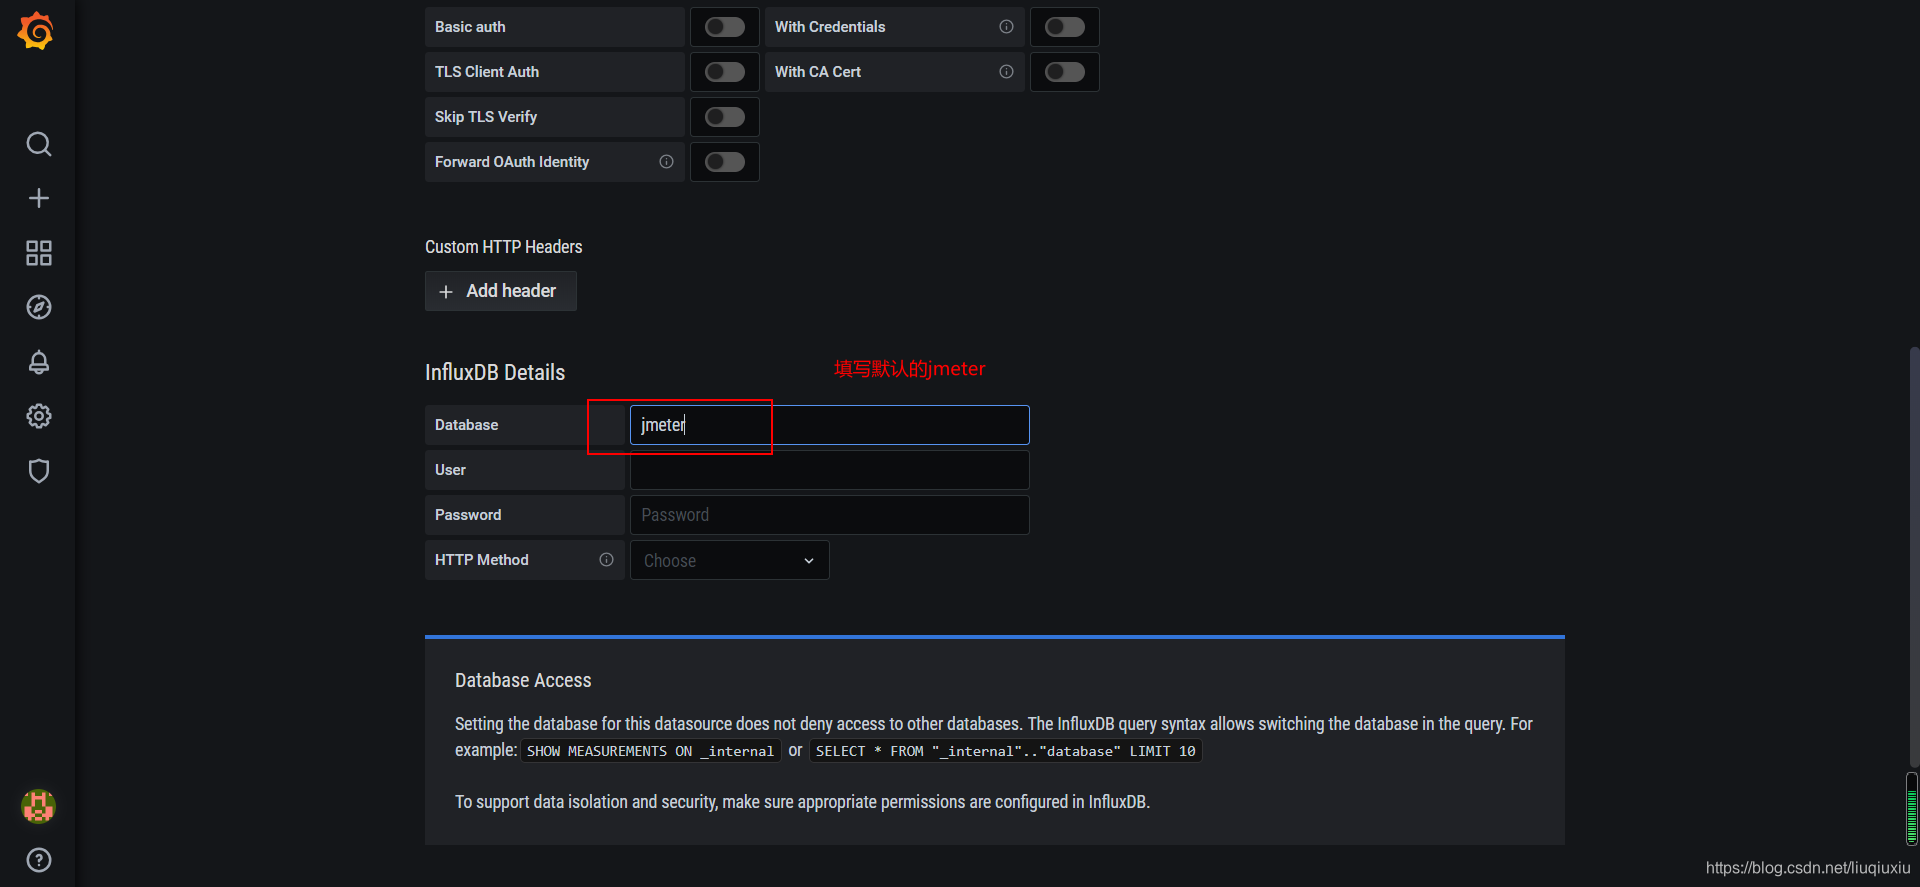Click the SELECT * FROM code snippet

pyautogui.click(x=1005, y=751)
